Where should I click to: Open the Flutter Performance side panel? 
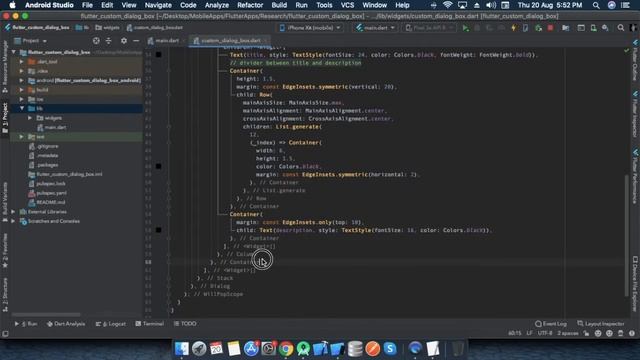tap(635, 176)
